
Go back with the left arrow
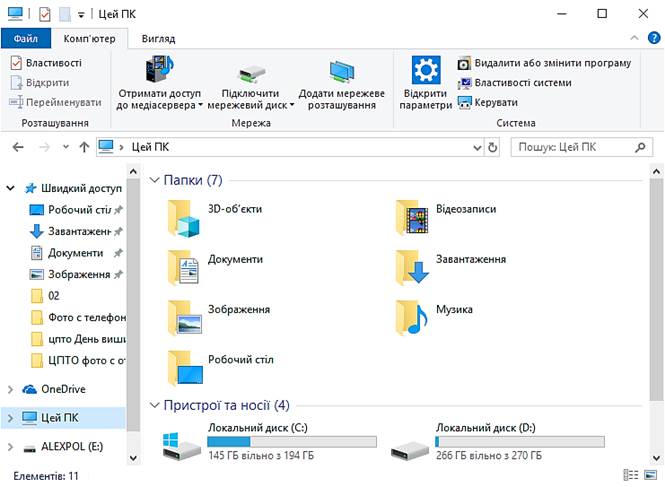(18, 147)
